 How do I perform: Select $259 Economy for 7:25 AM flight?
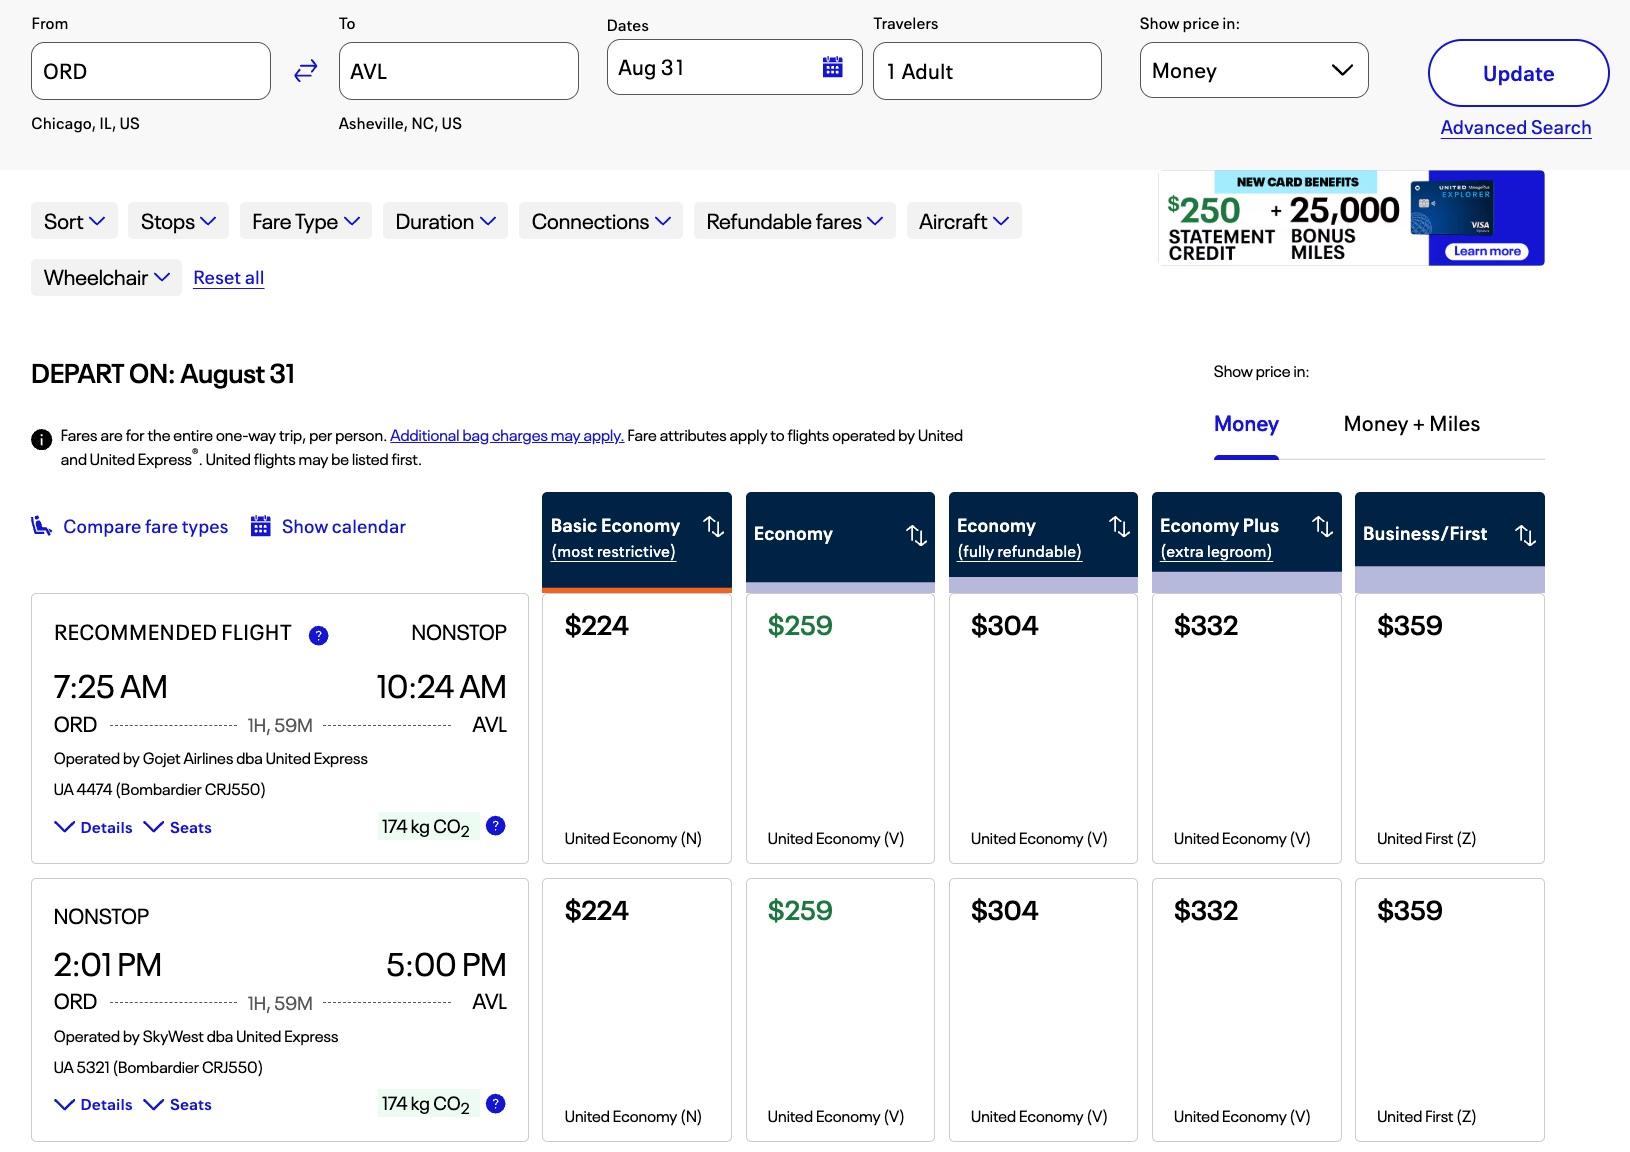coord(840,729)
